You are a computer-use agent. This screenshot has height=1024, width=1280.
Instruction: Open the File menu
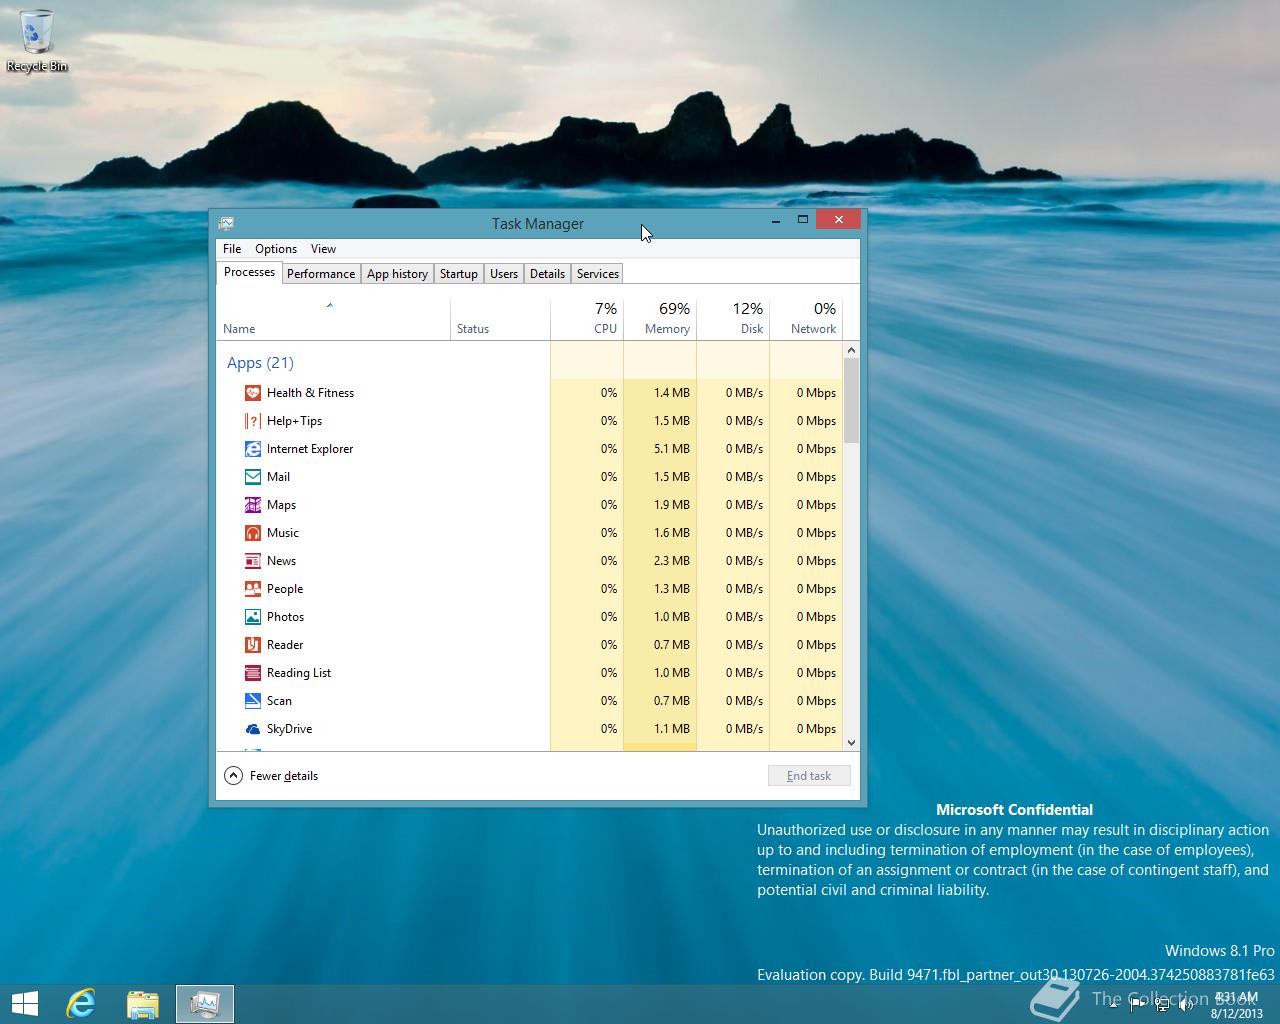click(232, 249)
